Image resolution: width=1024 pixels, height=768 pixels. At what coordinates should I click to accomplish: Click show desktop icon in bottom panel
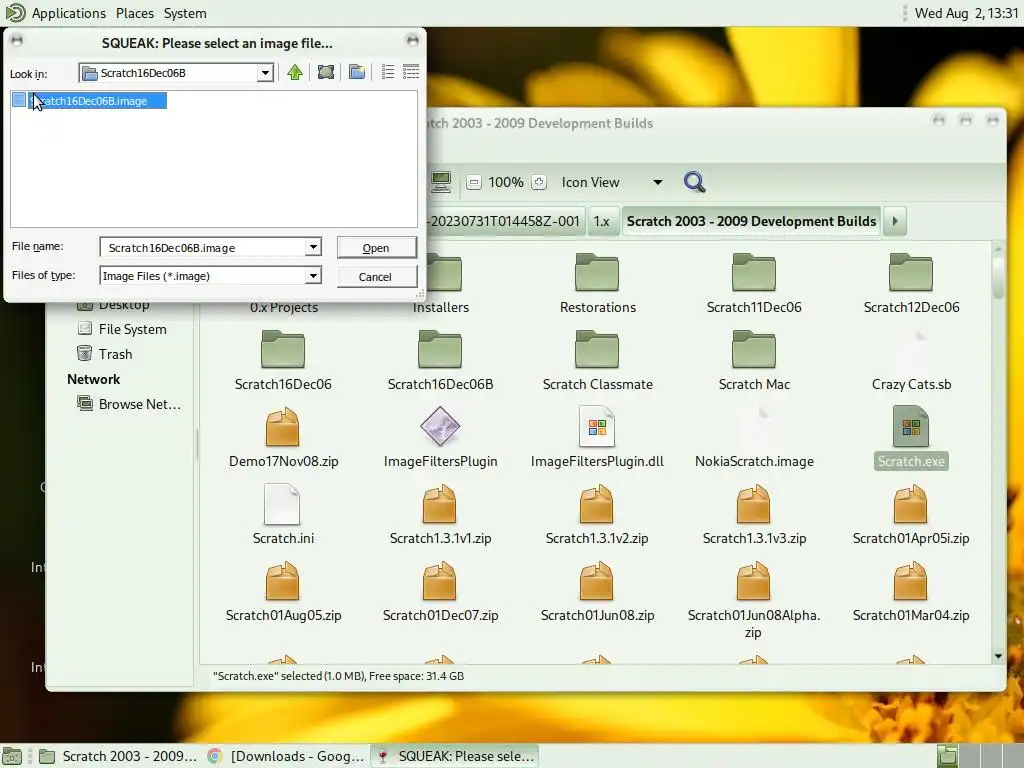[12, 756]
